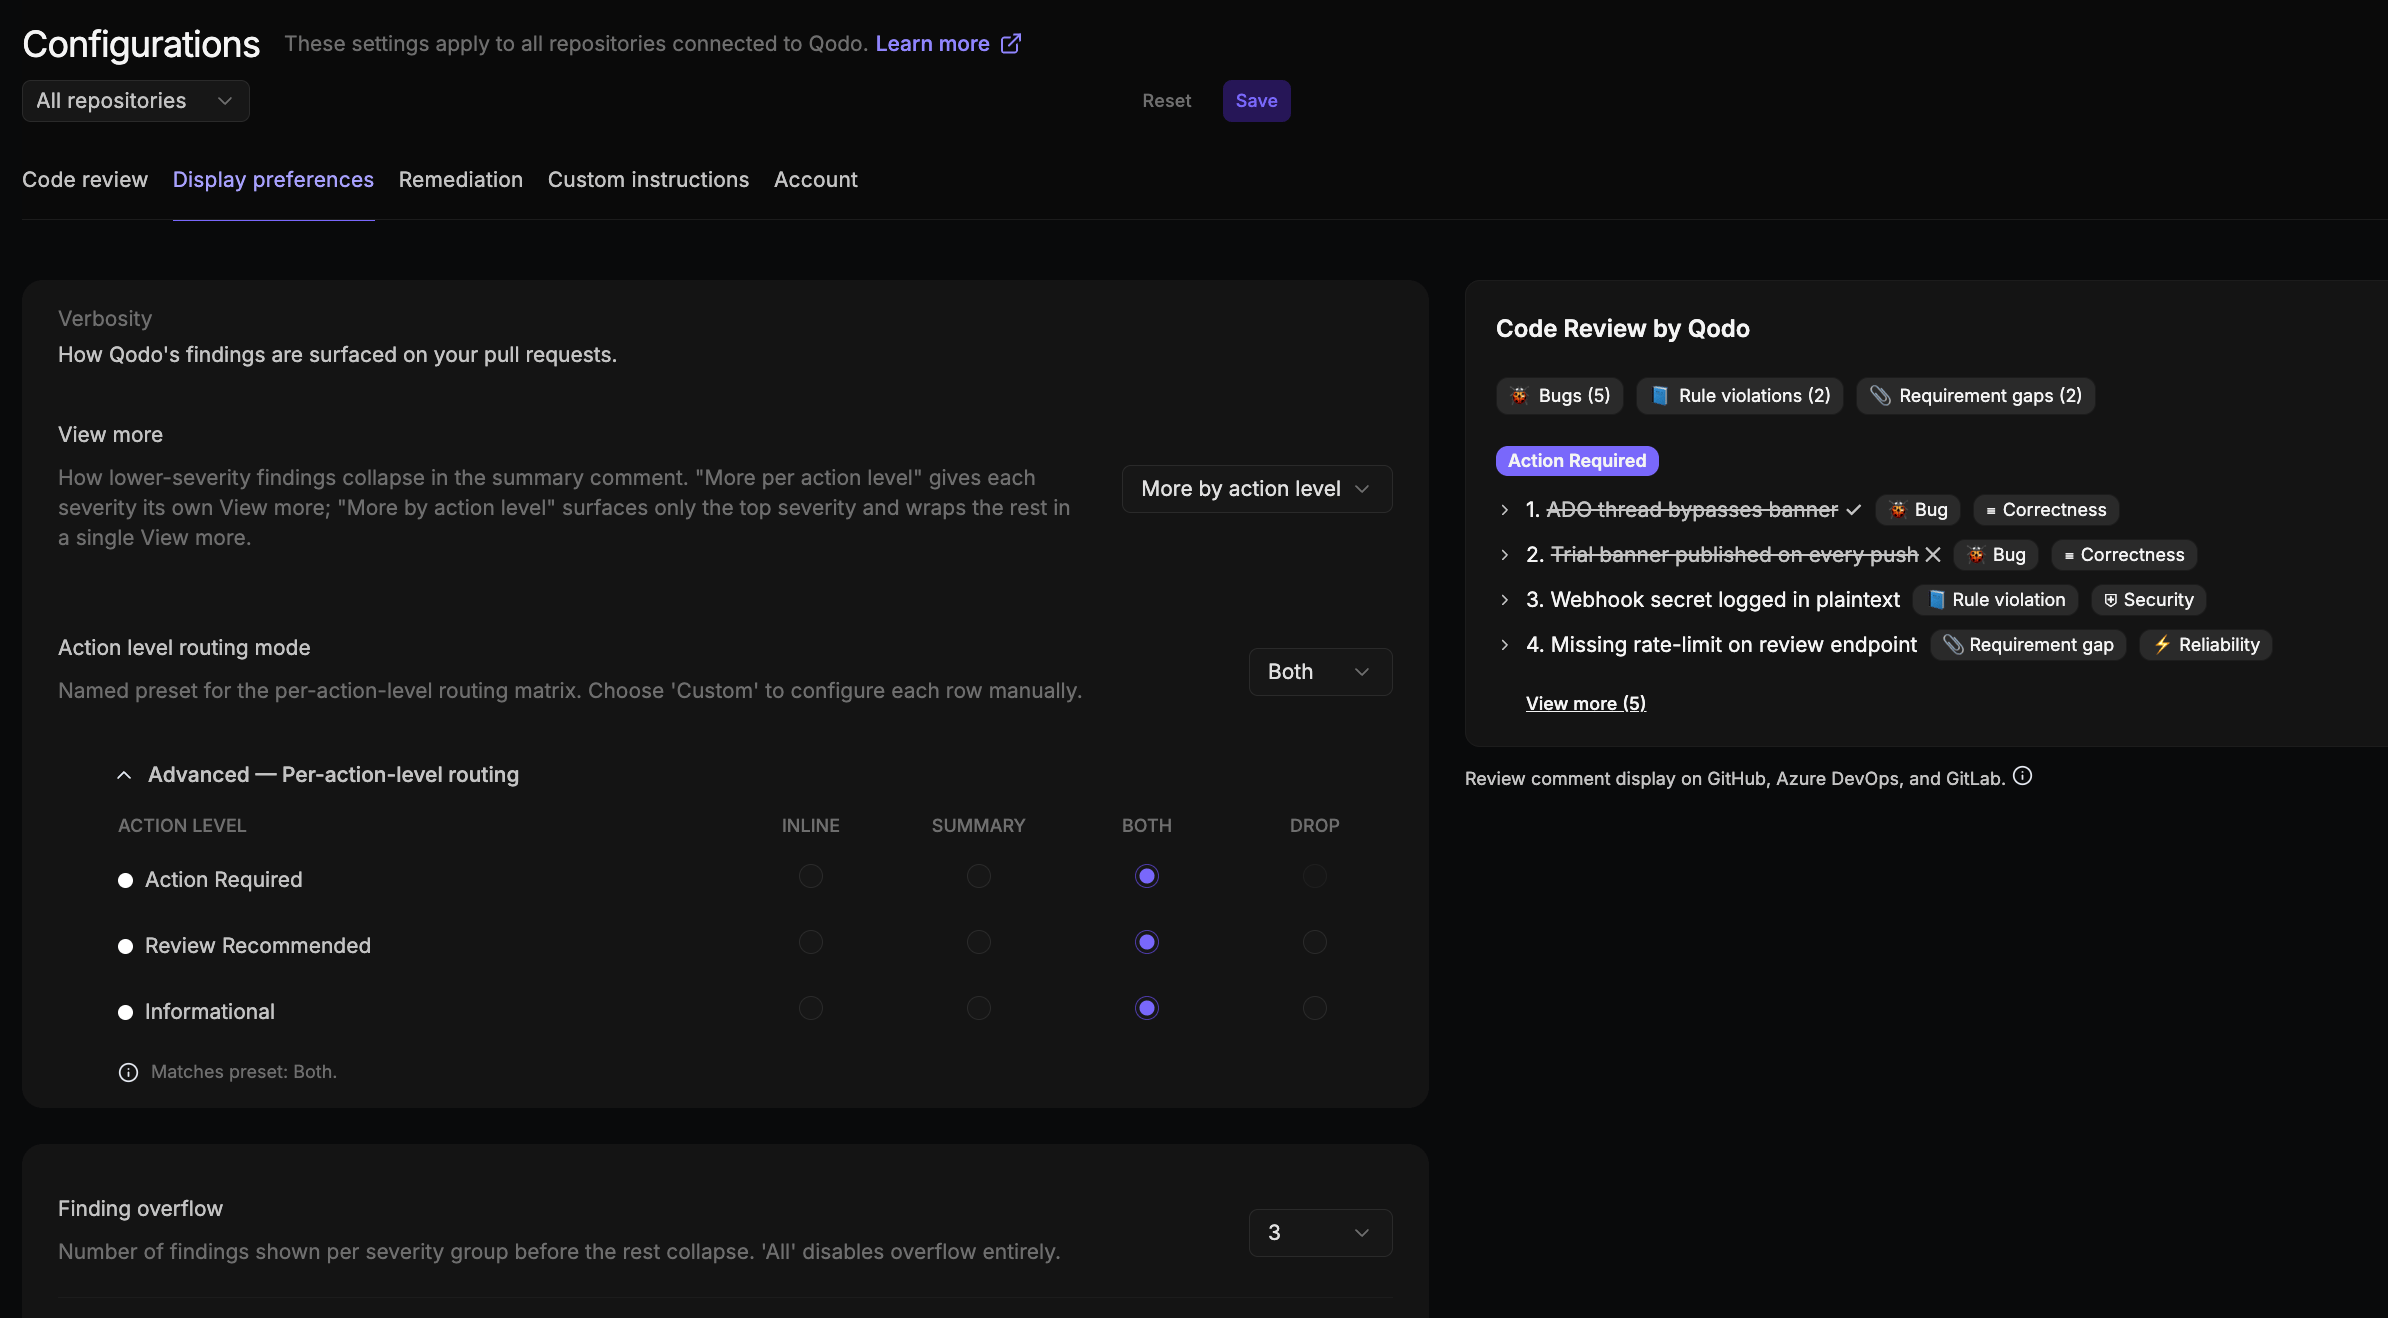The height and width of the screenshot is (1318, 2388).
Task: Switch to the Display preferences tab
Action: coord(273,180)
